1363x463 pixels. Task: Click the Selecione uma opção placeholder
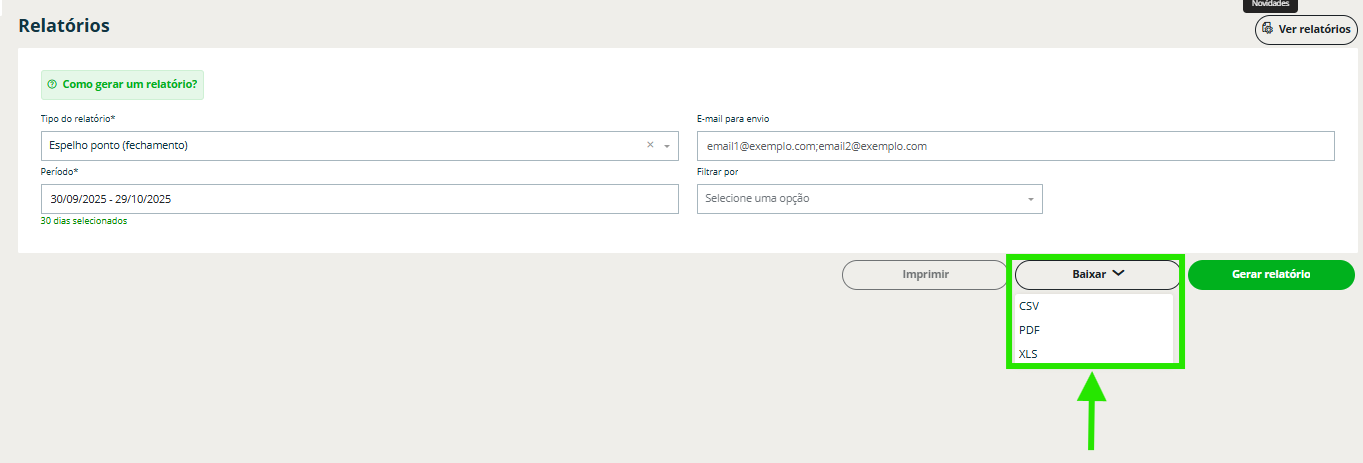click(x=757, y=199)
